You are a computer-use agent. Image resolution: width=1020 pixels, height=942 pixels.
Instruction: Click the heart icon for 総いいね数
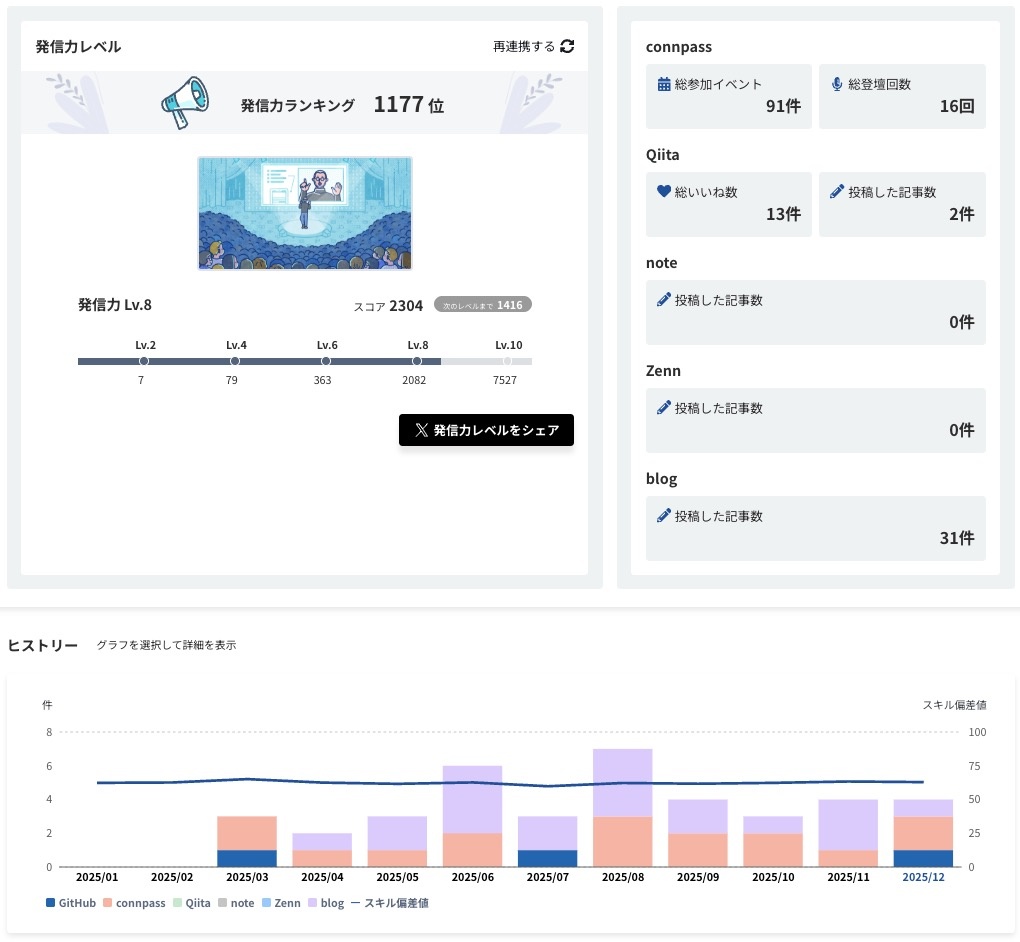(x=664, y=192)
